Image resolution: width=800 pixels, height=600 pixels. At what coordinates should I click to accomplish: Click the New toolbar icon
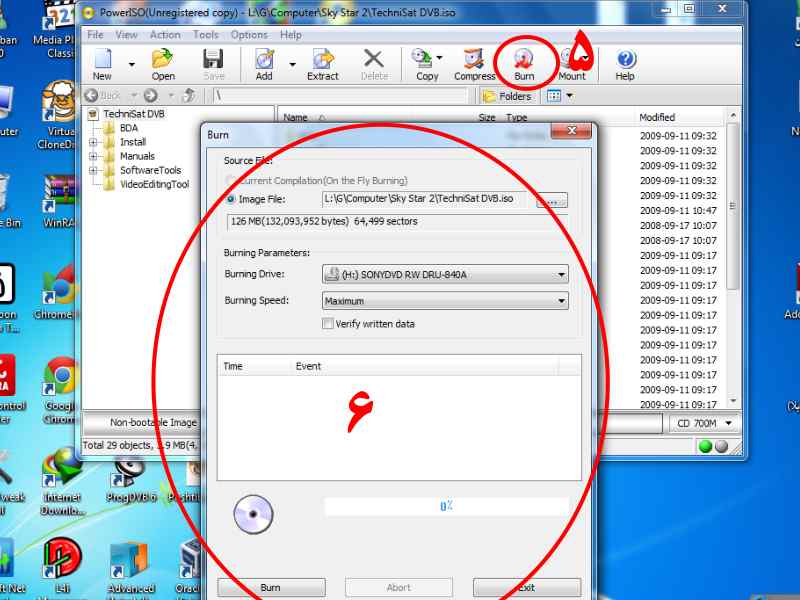(103, 64)
